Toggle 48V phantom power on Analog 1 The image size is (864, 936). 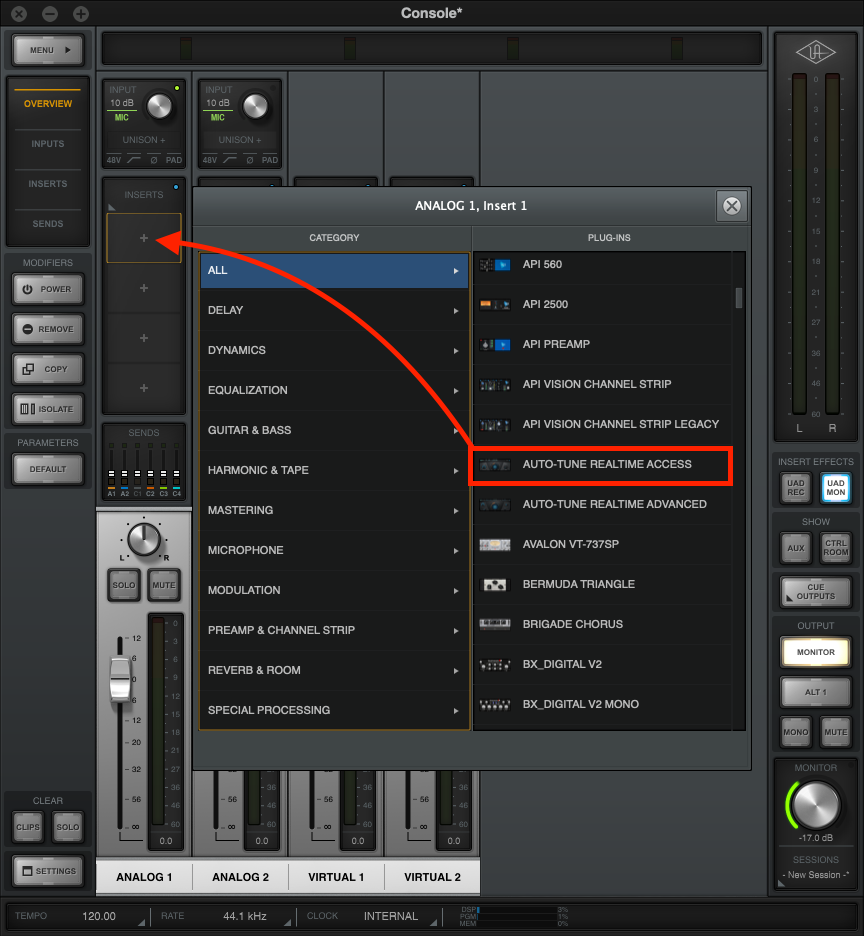(x=113, y=160)
